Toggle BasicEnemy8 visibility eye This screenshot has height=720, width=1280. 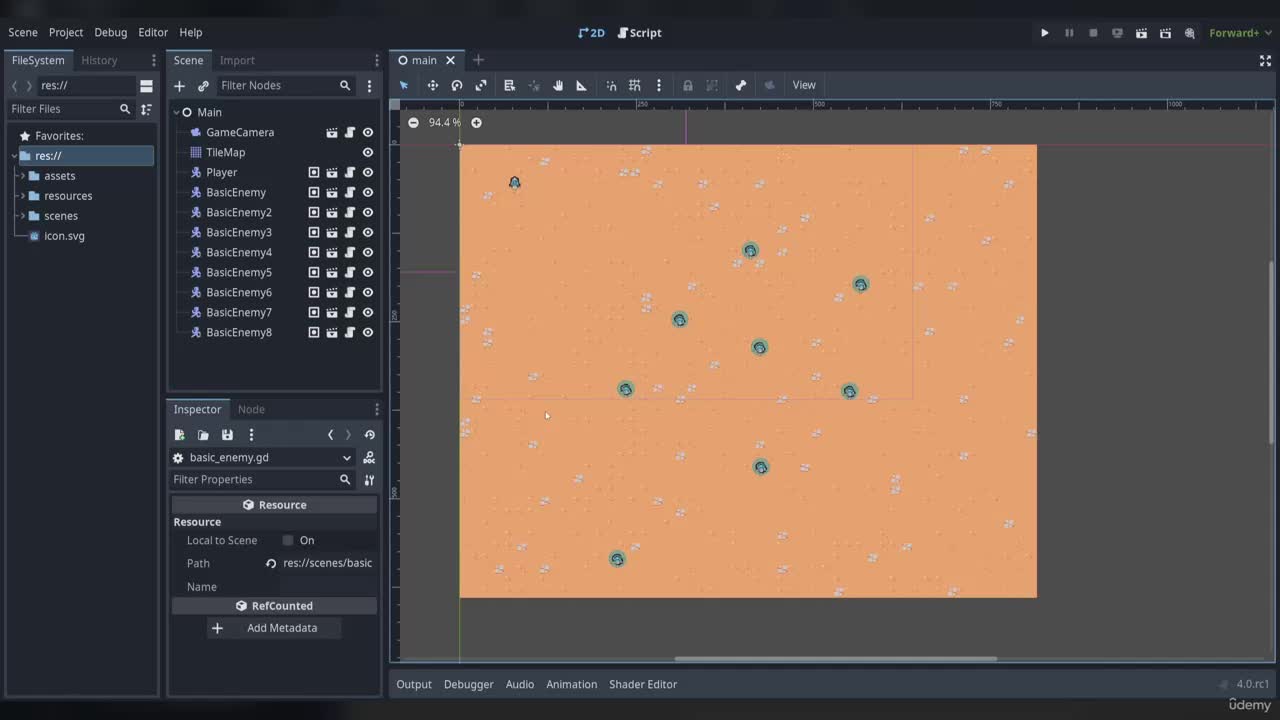[368, 332]
